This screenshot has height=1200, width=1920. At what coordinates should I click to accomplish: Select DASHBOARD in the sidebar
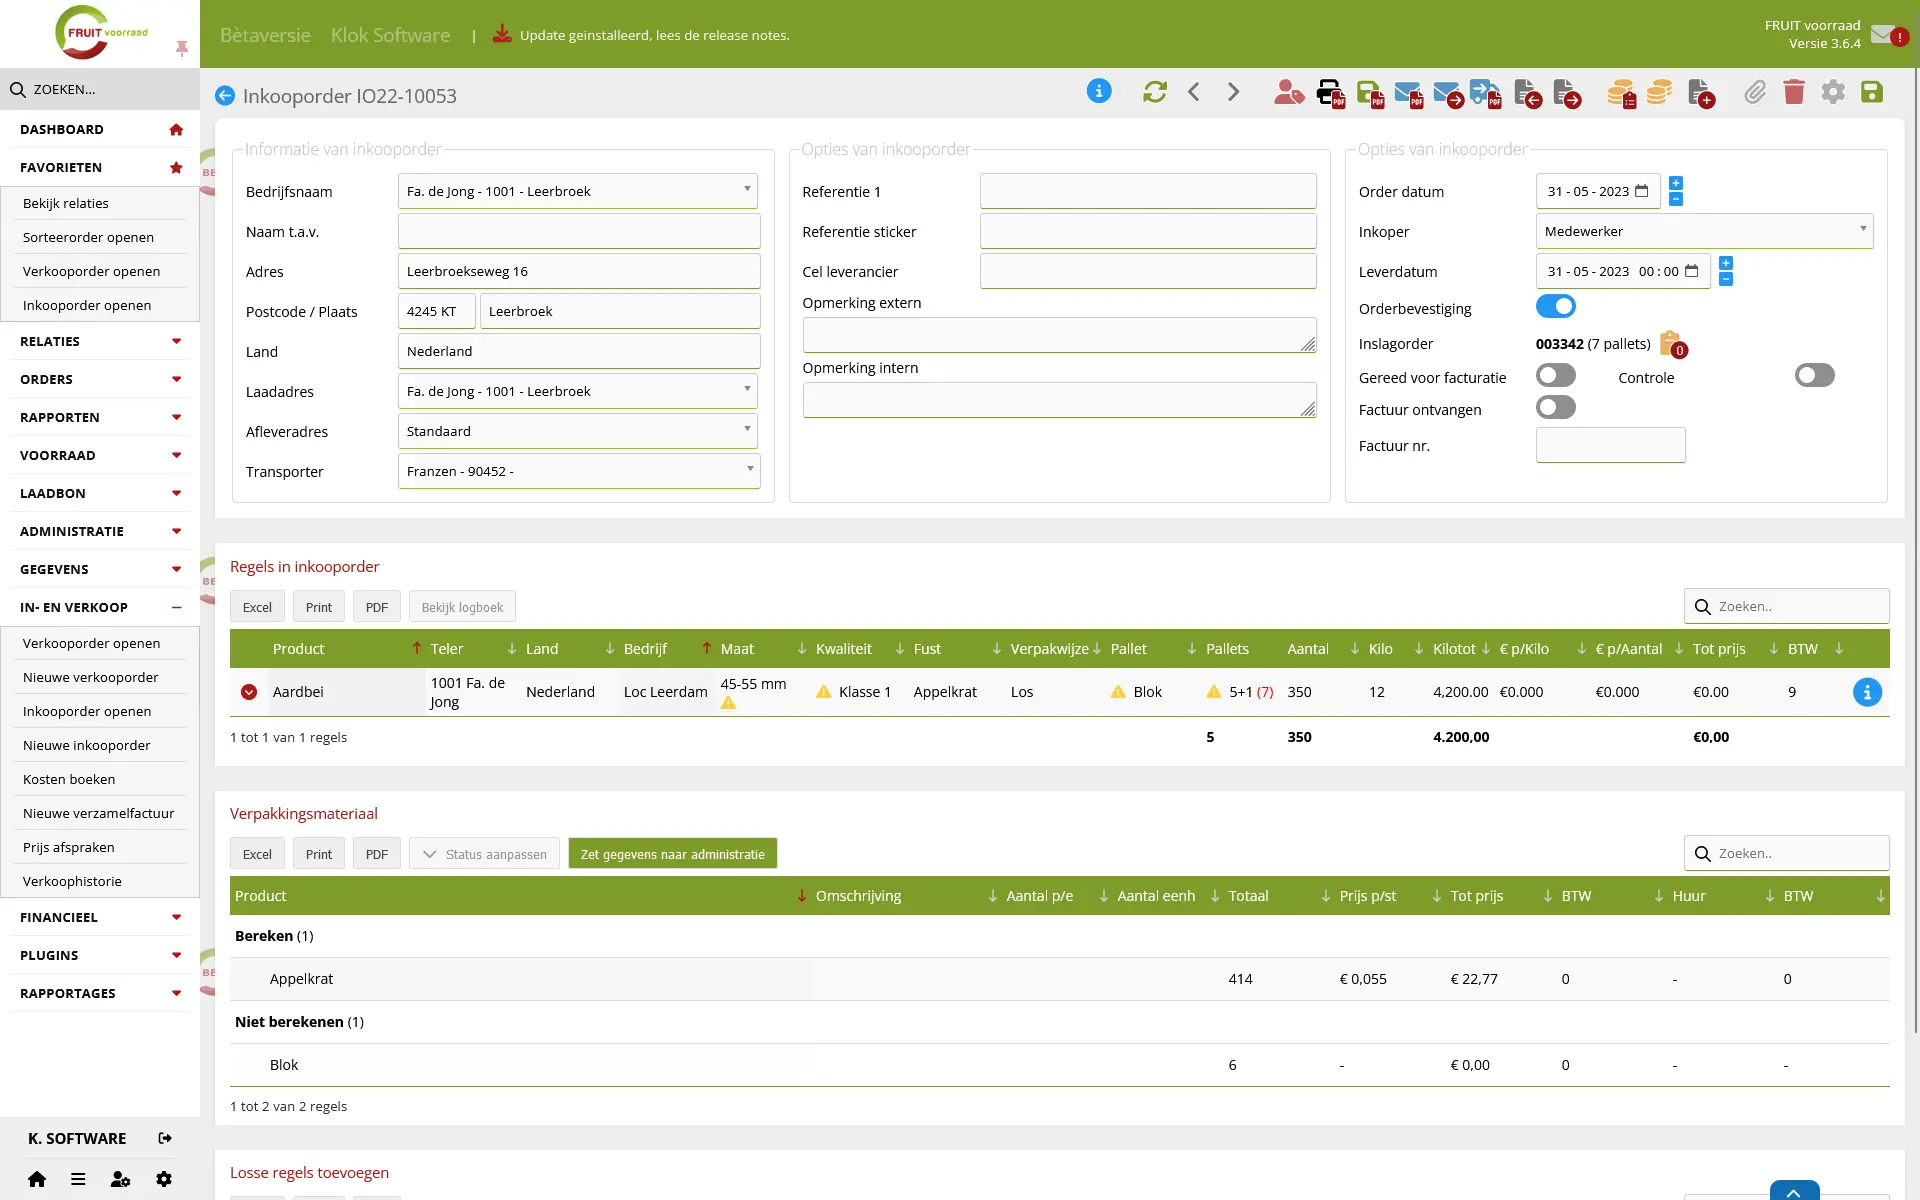(x=100, y=129)
